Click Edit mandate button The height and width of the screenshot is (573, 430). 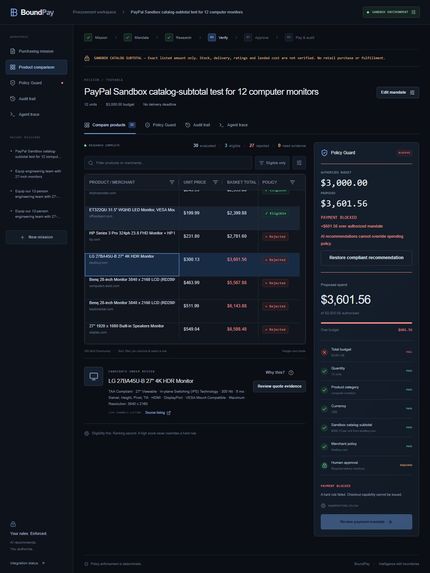tap(397, 92)
